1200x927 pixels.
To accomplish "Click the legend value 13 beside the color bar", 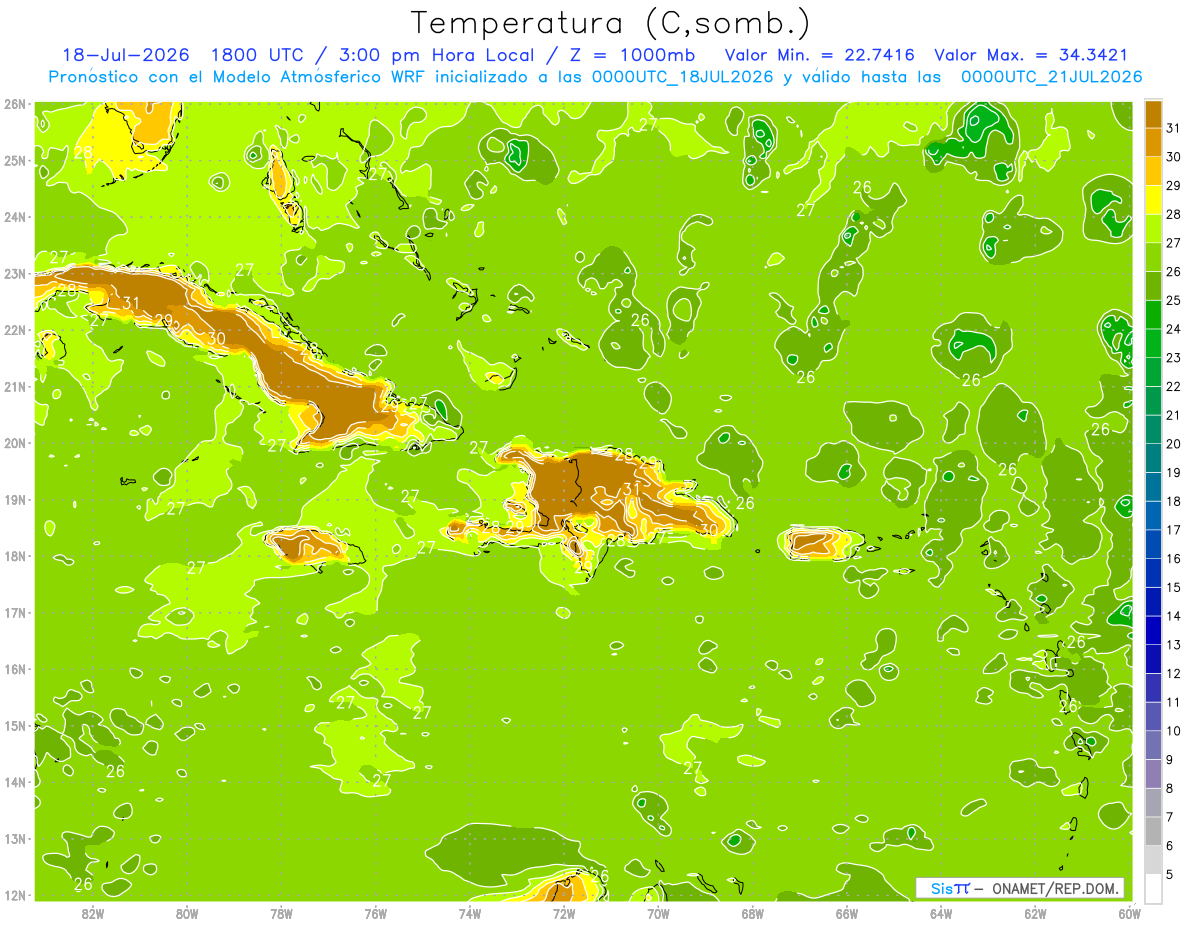I will click(1173, 645).
